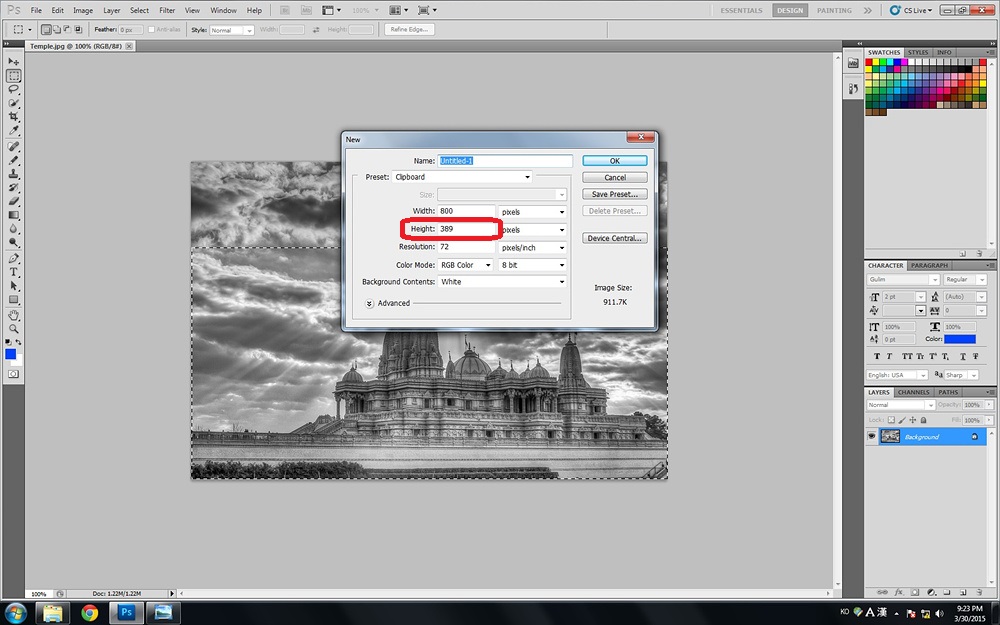Screen dimensions: 1000x625
Task: Select the Move tool
Action: pyautogui.click(x=14, y=62)
